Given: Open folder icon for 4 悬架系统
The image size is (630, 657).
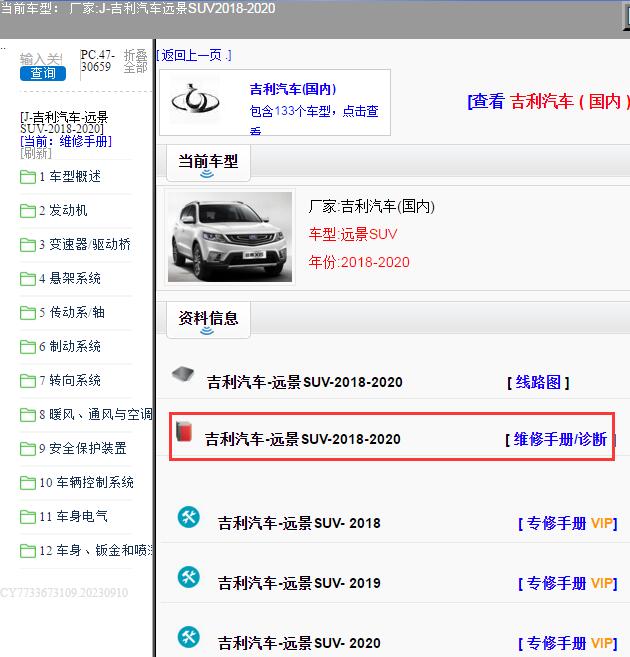Looking at the screenshot, I should pyautogui.click(x=28, y=279).
